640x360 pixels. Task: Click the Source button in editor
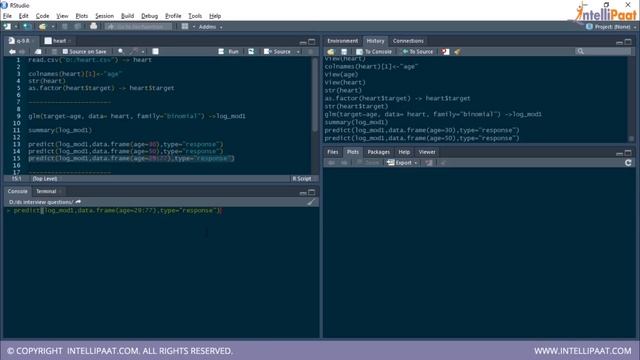278,52
